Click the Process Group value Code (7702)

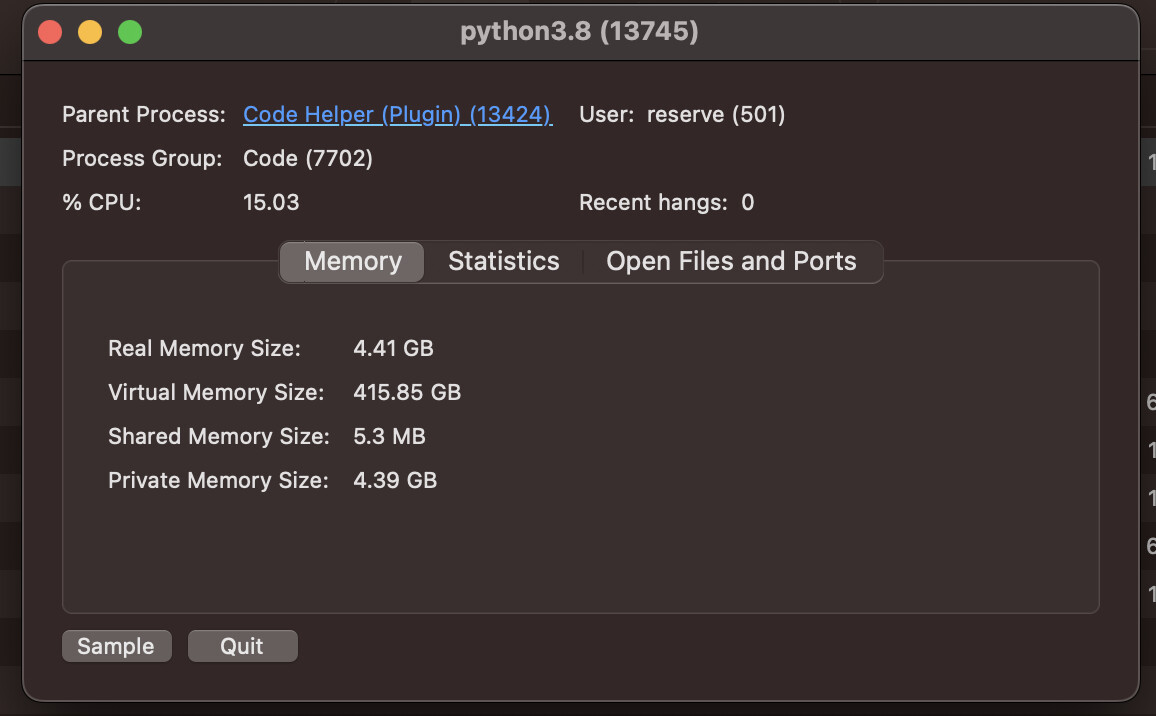(x=308, y=159)
